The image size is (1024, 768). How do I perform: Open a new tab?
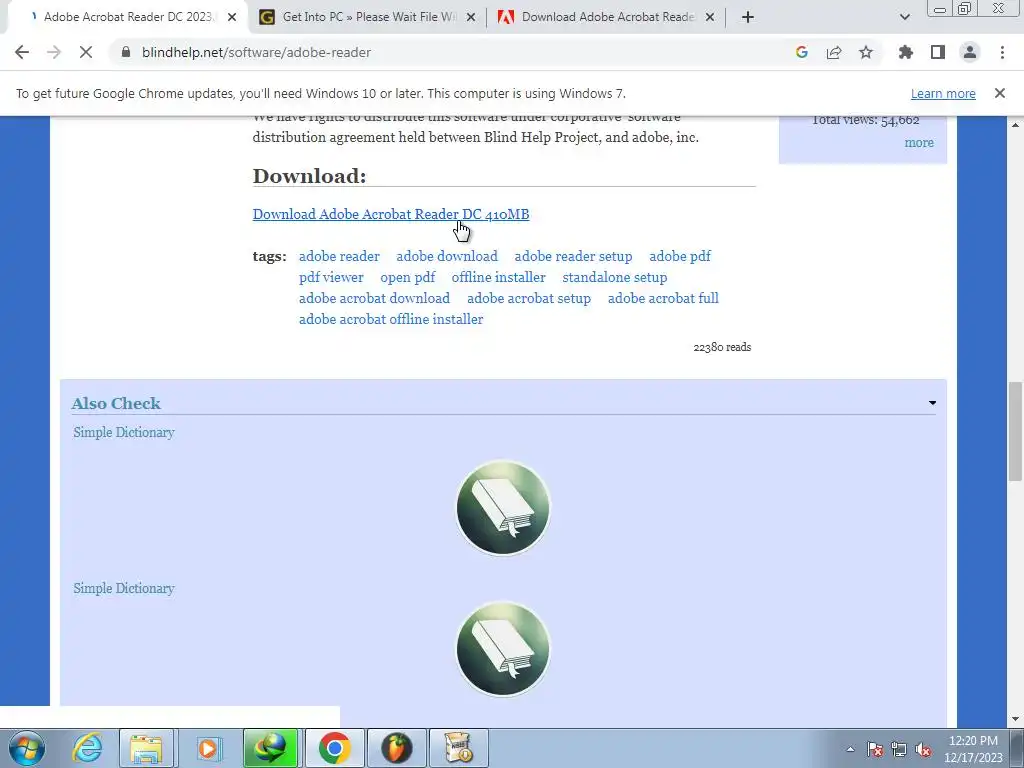(x=748, y=17)
